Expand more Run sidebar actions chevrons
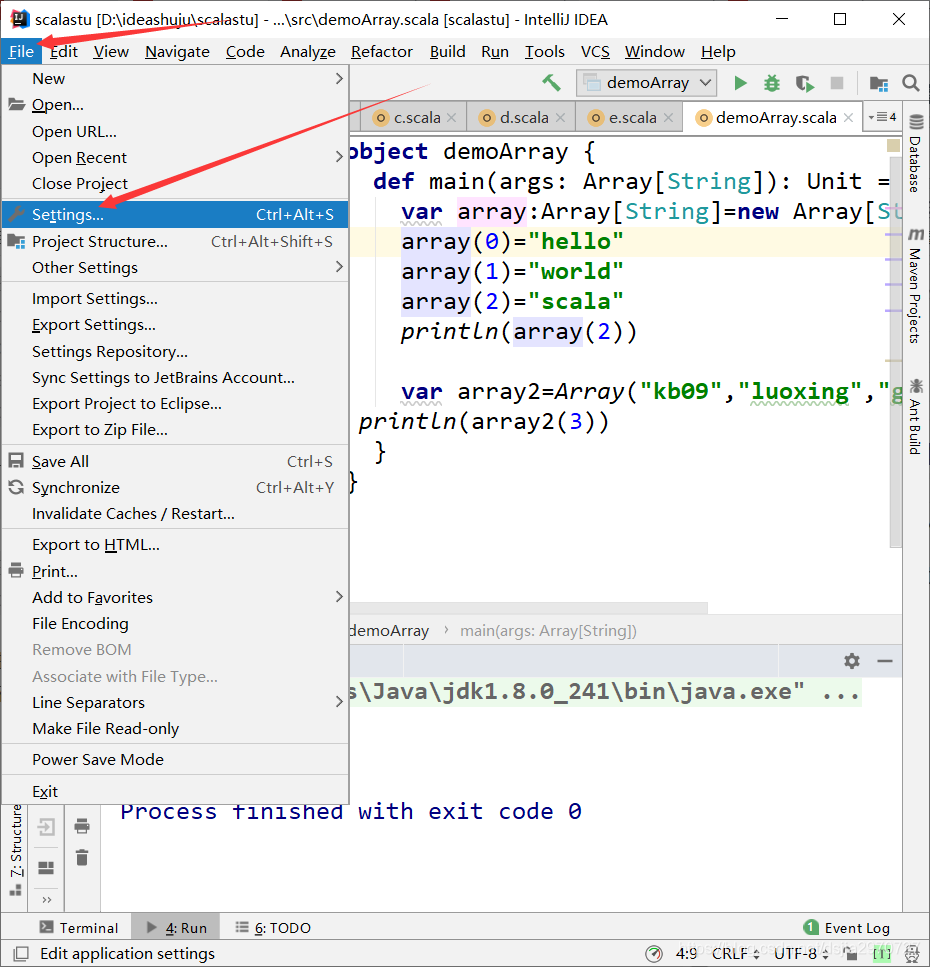The height and width of the screenshot is (967, 930). pyautogui.click(x=47, y=900)
